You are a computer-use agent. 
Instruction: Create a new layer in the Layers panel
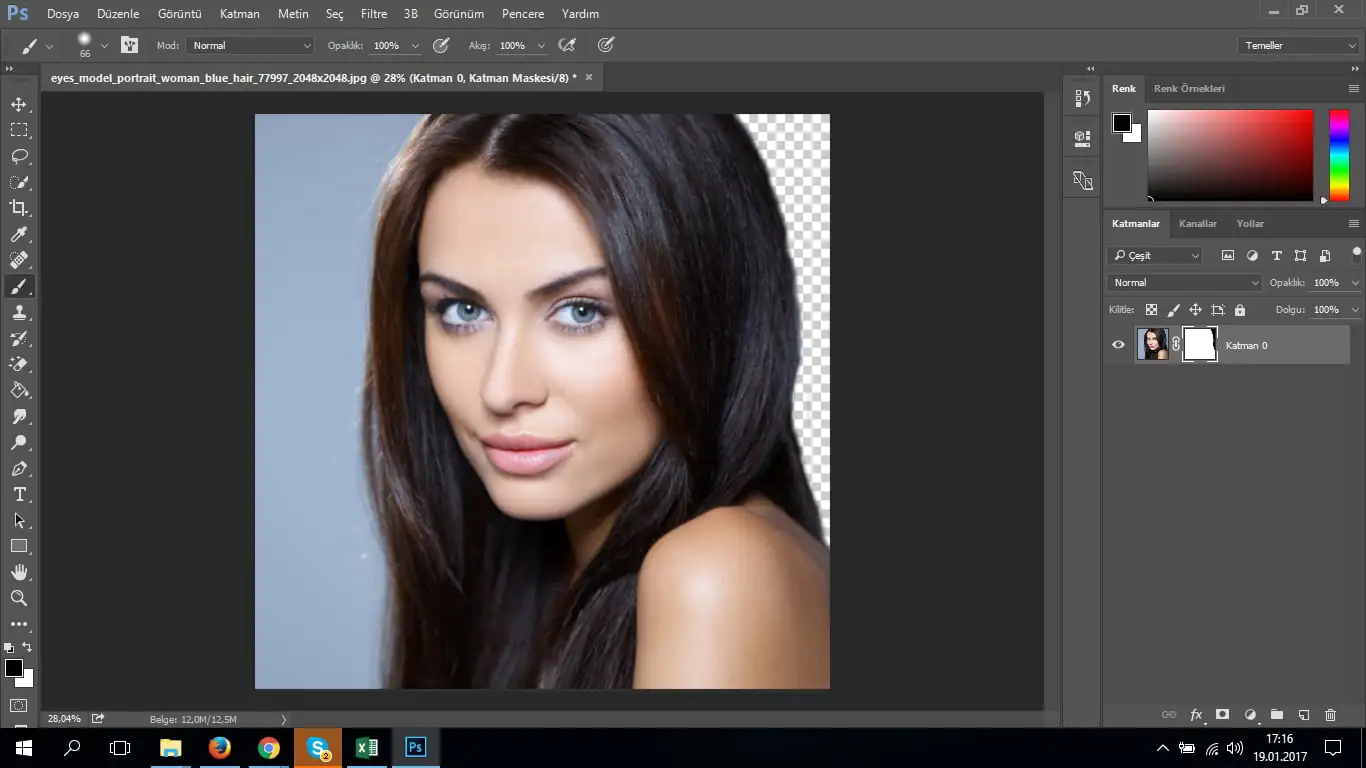click(1303, 715)
